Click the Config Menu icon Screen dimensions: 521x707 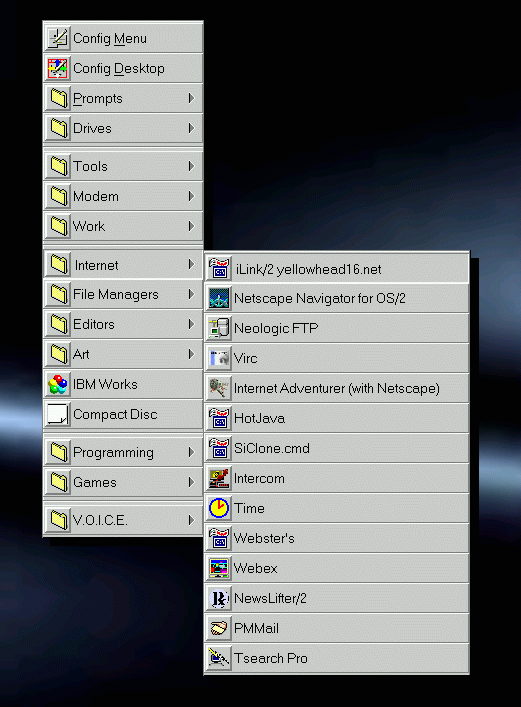pos(59,38)
